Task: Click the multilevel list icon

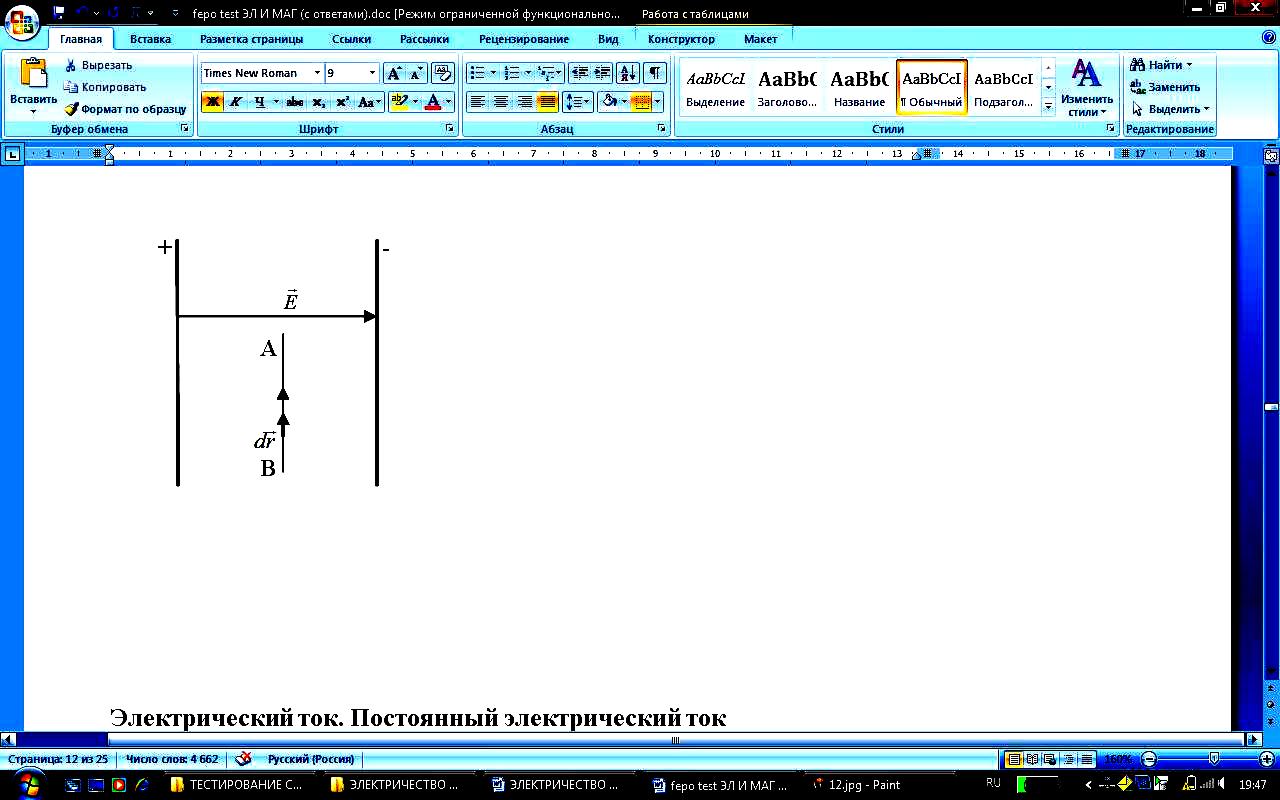Action: pyautogui.click(x=546, y=73)
